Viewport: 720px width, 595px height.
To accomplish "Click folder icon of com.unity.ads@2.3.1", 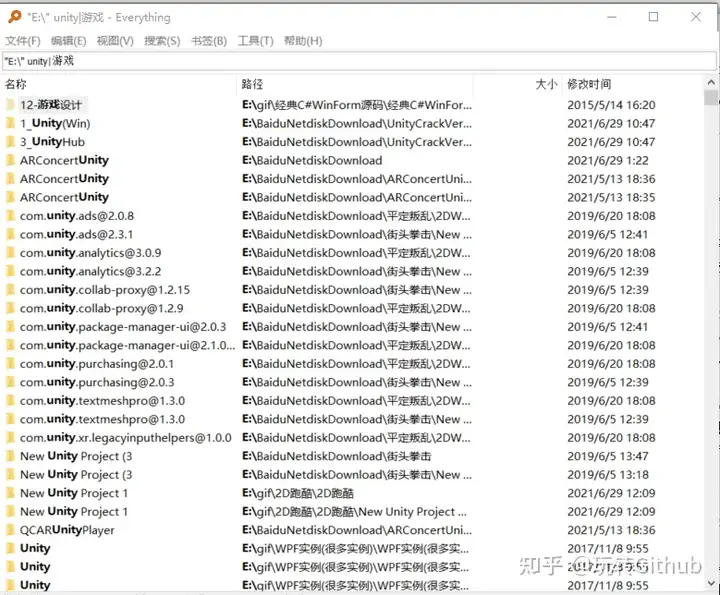I will (11, 234).
